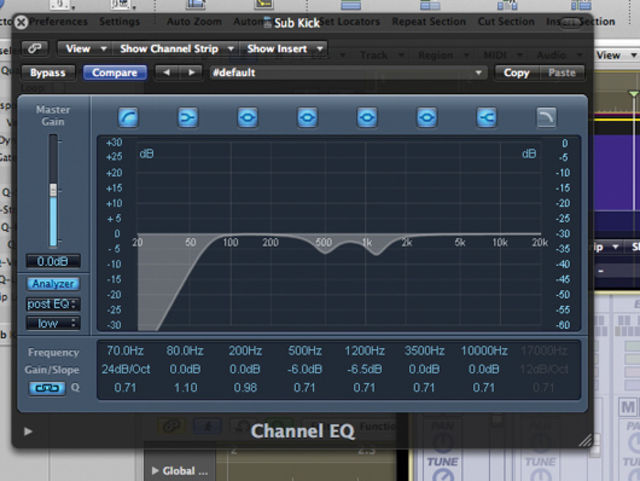This screenshot has width=640, height=481.
Task: Open the low analyzer resolution menu
Action: click(x=53, y=323)
